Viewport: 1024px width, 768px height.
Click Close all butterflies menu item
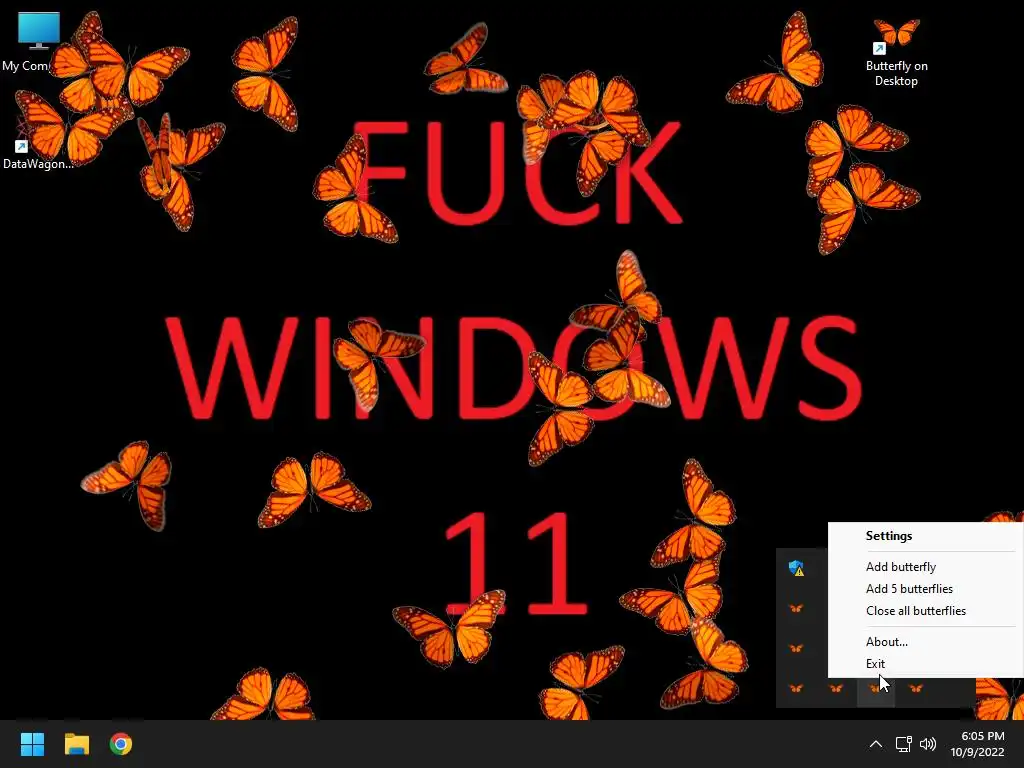tap(916, 611)
